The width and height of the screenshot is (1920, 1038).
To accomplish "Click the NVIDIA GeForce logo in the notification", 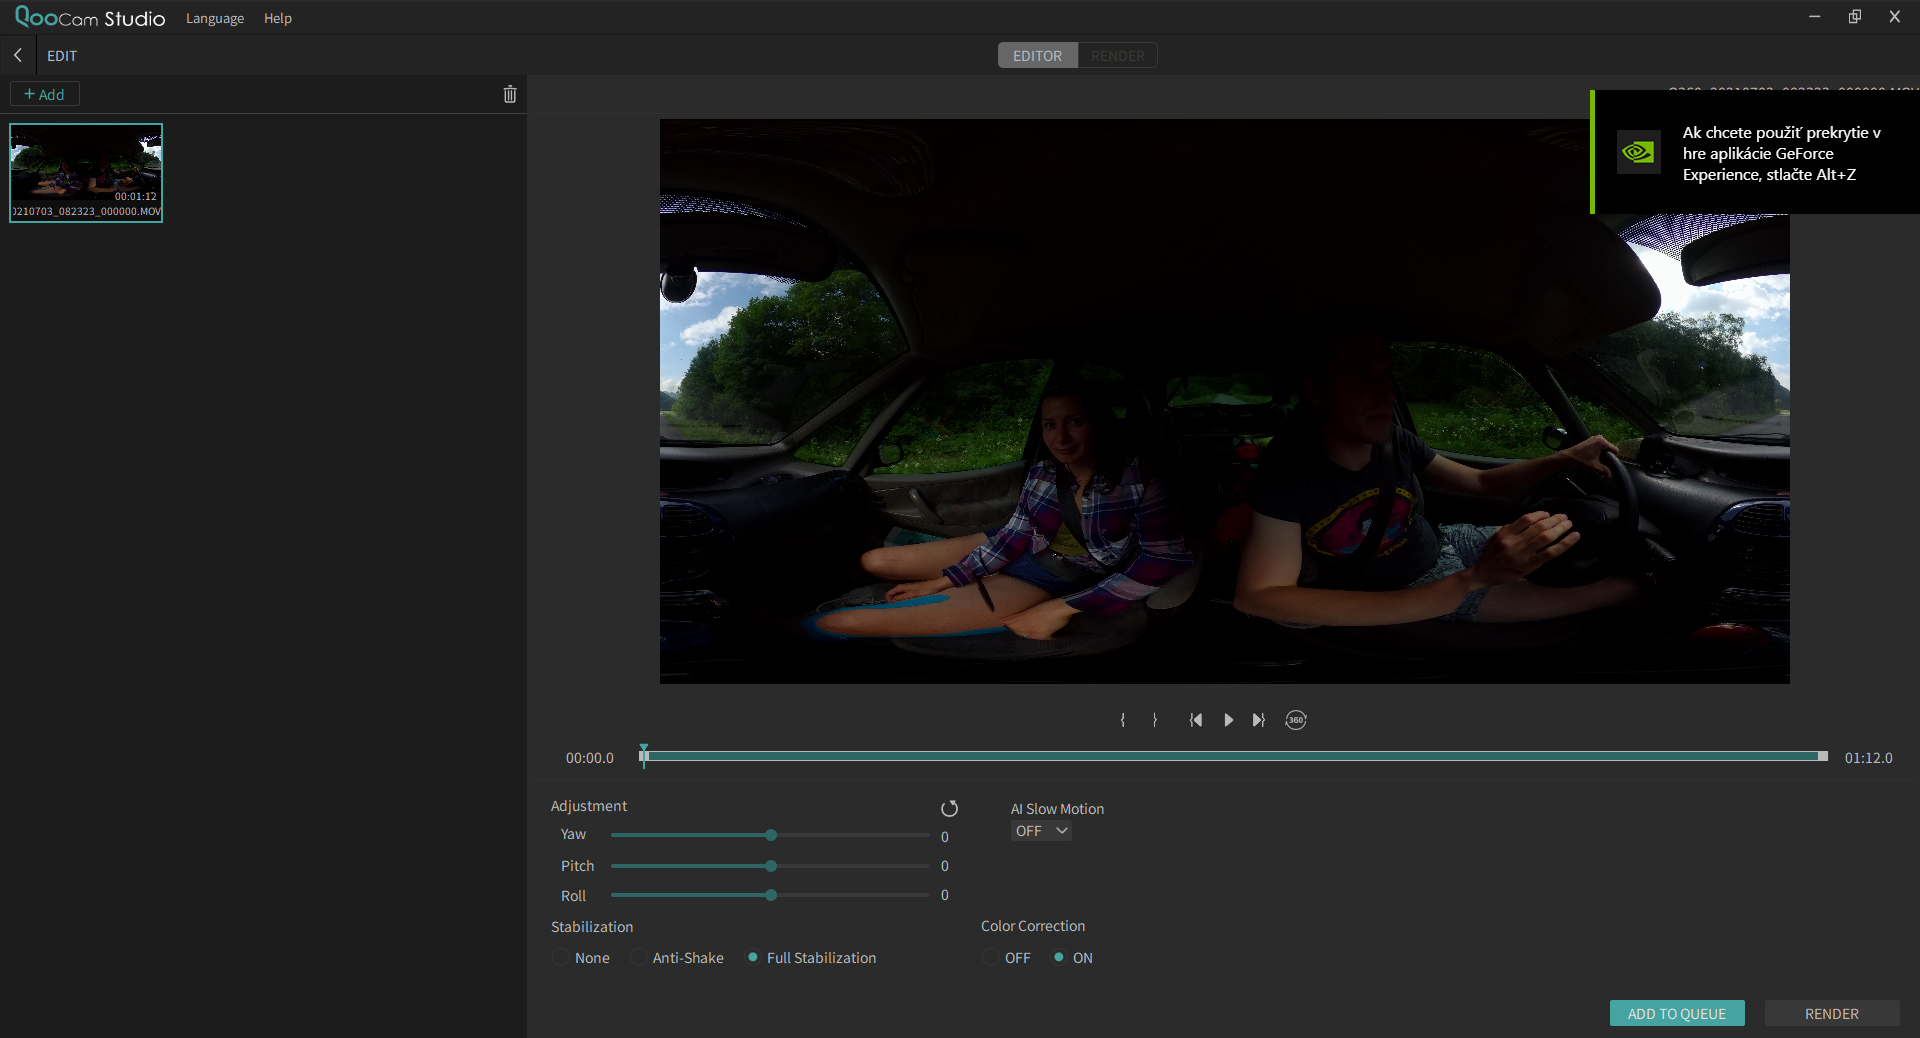I will coord(1638,152).
